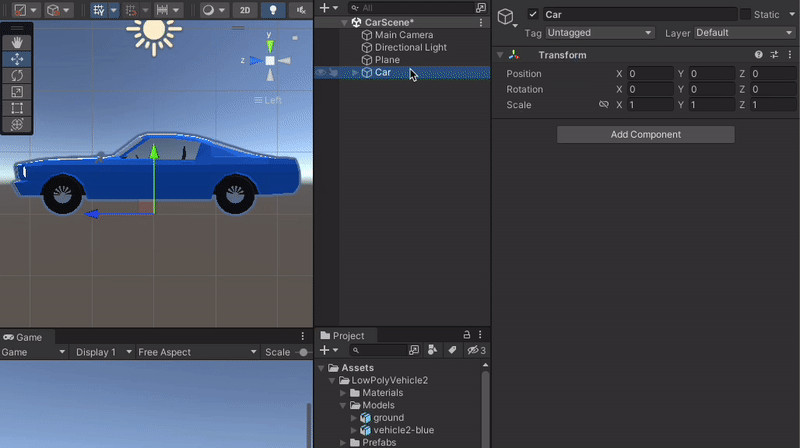Click the tool handle rotation cube icon
Viewport: 800px width, 448px height.
[53, 10]
